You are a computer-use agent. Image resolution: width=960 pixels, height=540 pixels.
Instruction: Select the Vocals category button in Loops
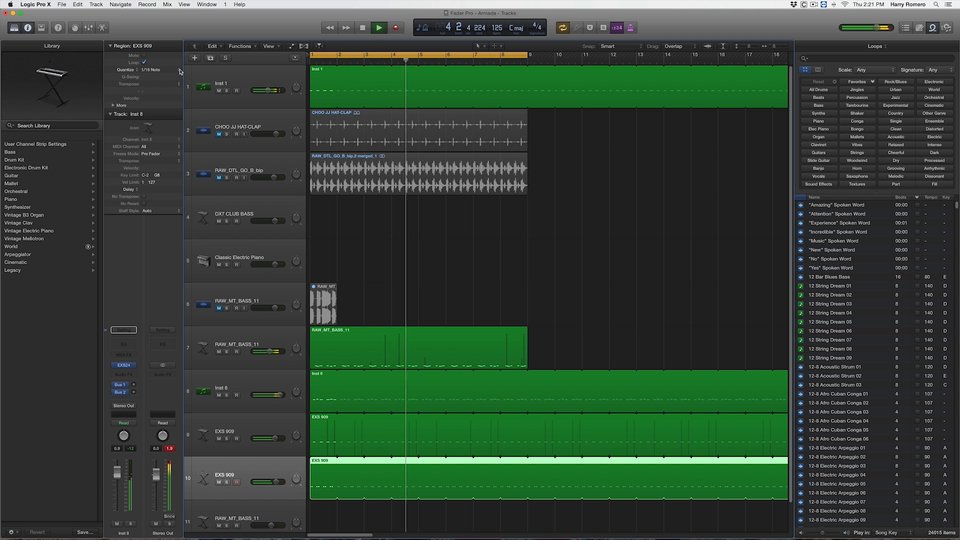819,176
